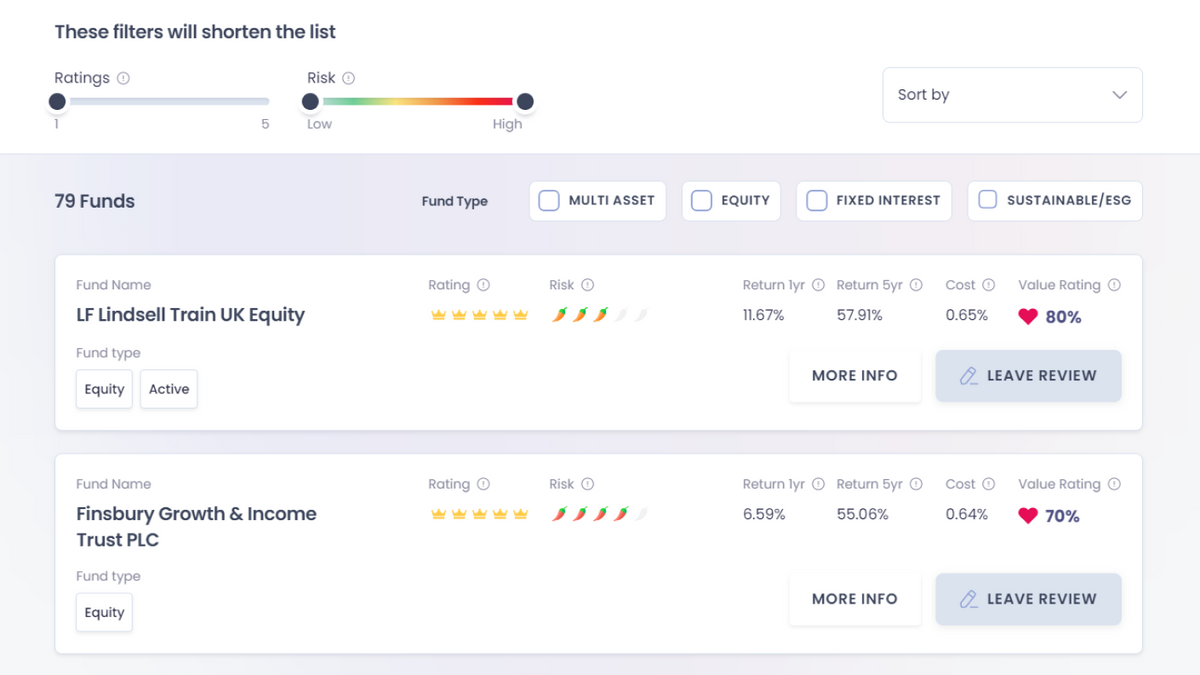Click Value Rating info icon in Finsbury card

(x=1114, y=484)
